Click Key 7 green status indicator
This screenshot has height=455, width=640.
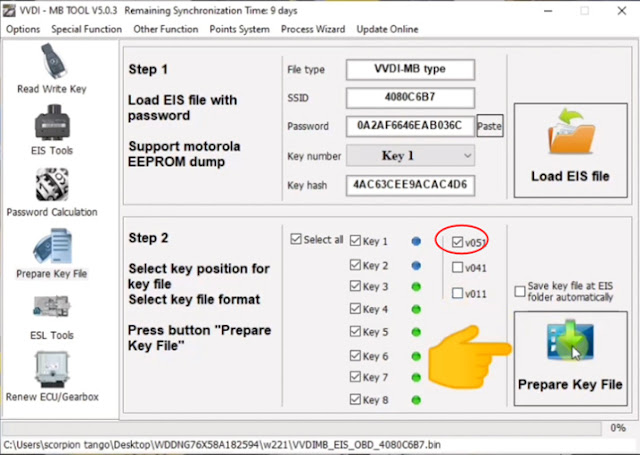416,377
